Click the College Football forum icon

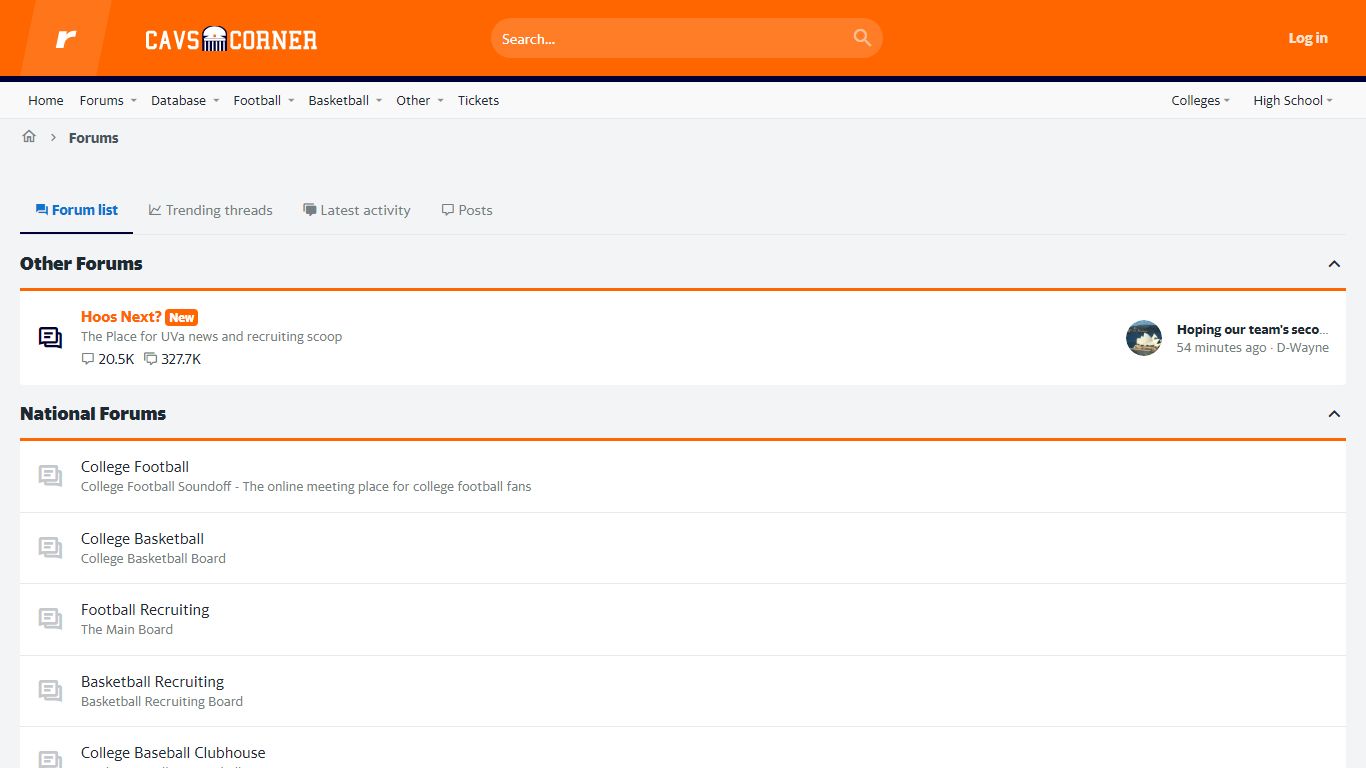pos(50,476)
